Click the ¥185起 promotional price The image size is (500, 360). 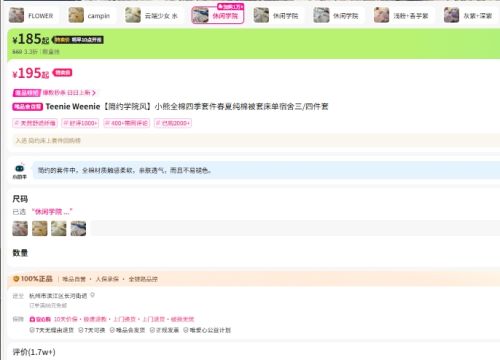coord(31,40)
